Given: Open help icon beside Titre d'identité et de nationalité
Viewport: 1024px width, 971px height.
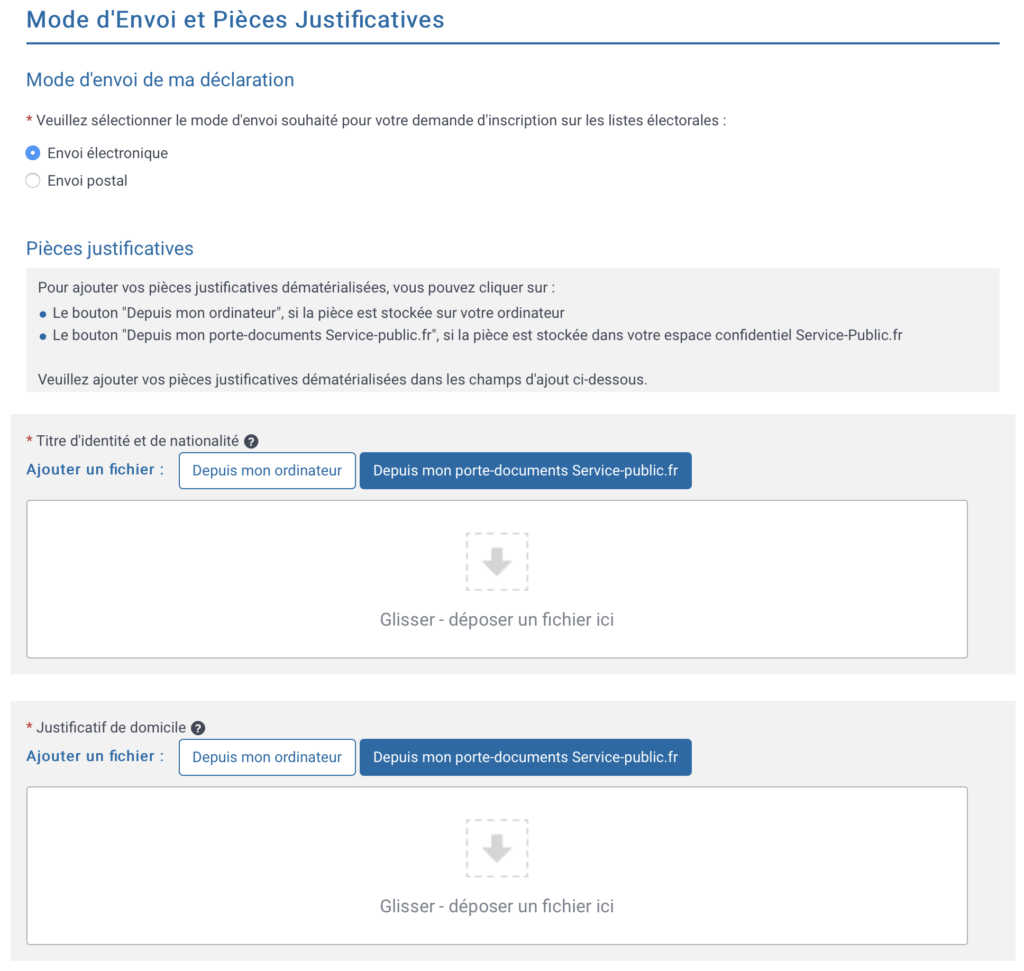Looking at the screenshot, I should tap(251, 441).
